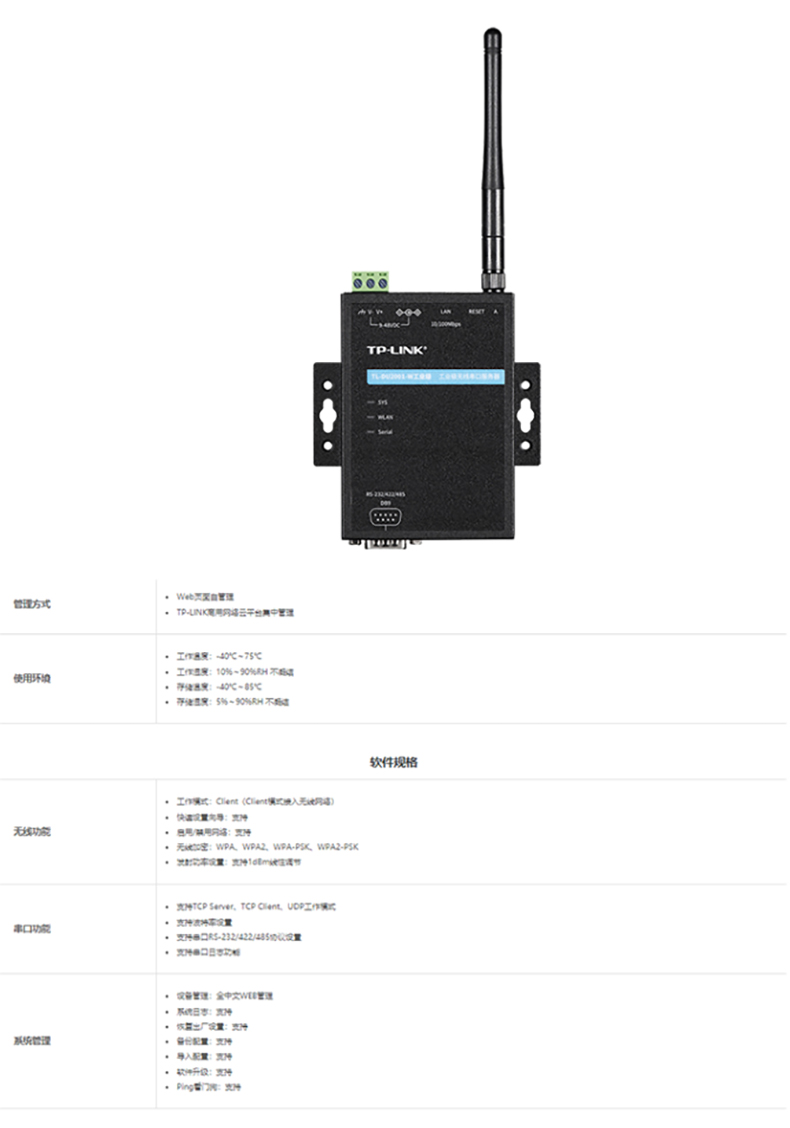Select the 串口功能 row label
The height and width of the screenshot is (1128, 790).
point(32,929)
